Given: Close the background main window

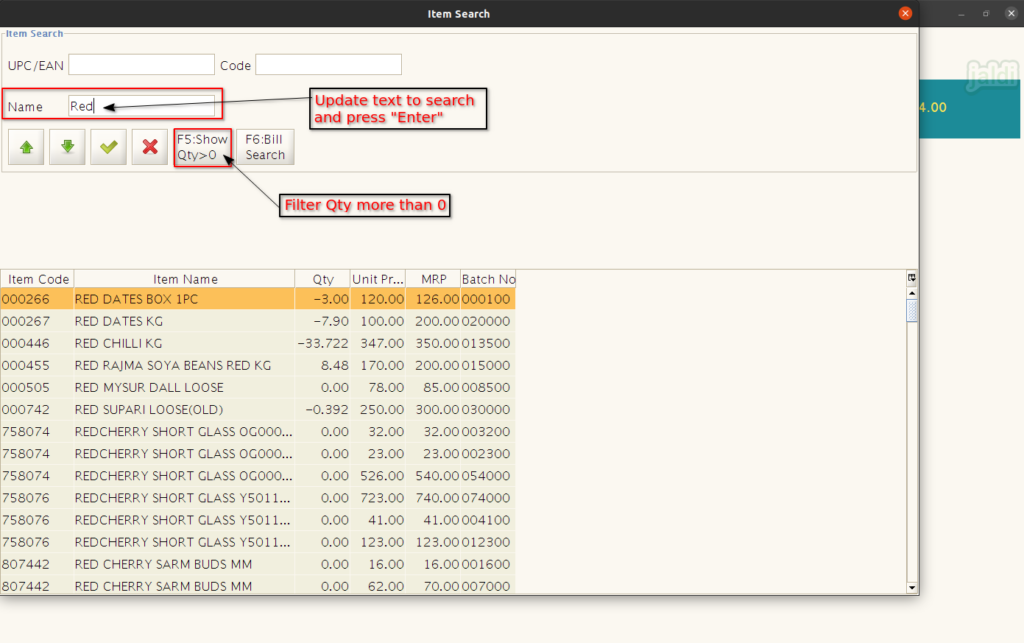Looking at the screenshot, I should click(x=1011, y=14).
